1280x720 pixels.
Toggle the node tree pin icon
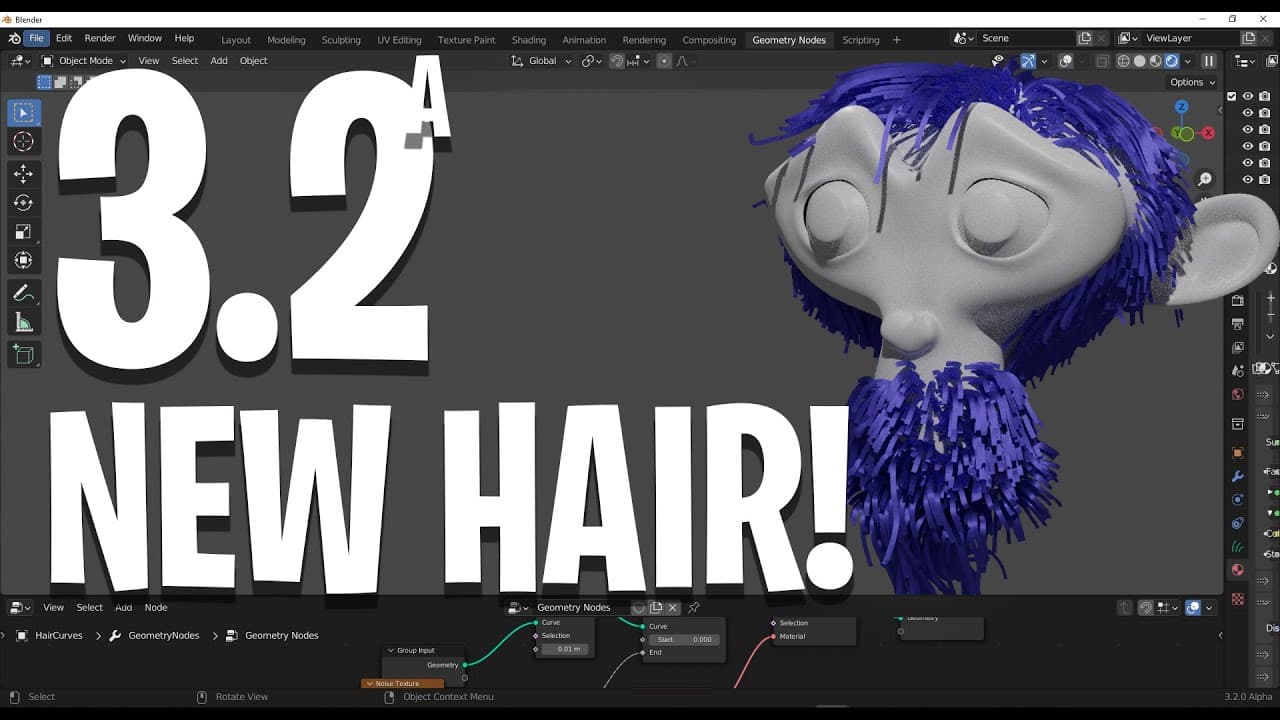point(694,607)
